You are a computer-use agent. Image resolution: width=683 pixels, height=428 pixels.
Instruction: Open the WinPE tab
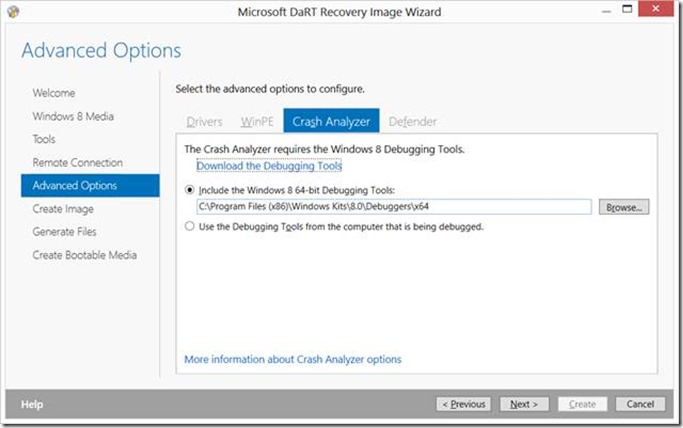pos(257,121)
